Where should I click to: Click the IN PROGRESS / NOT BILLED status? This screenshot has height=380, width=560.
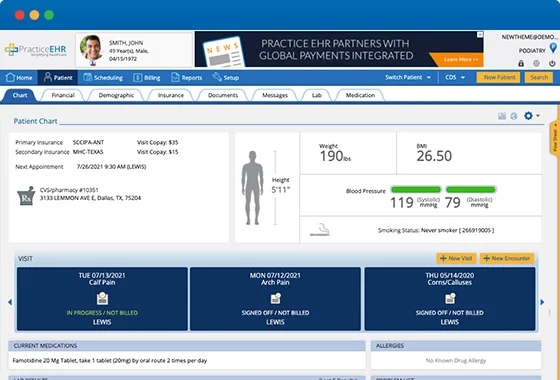[x=102, y=313]
